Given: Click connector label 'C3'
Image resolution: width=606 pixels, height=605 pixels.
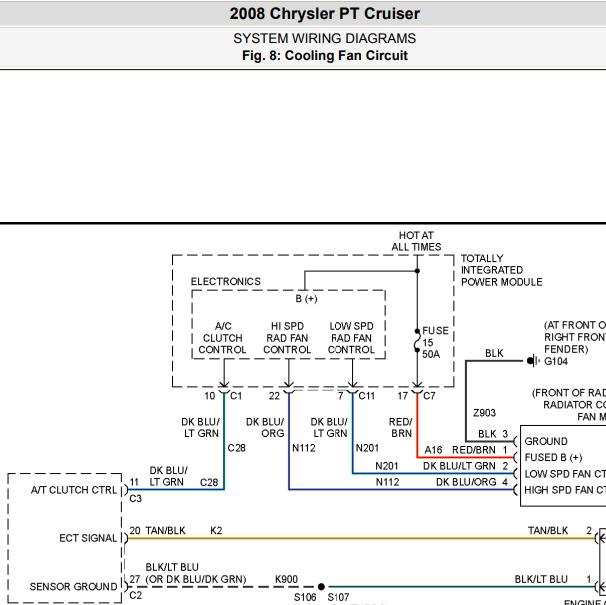Looking at the screenshot, I should tap(135, 499).
